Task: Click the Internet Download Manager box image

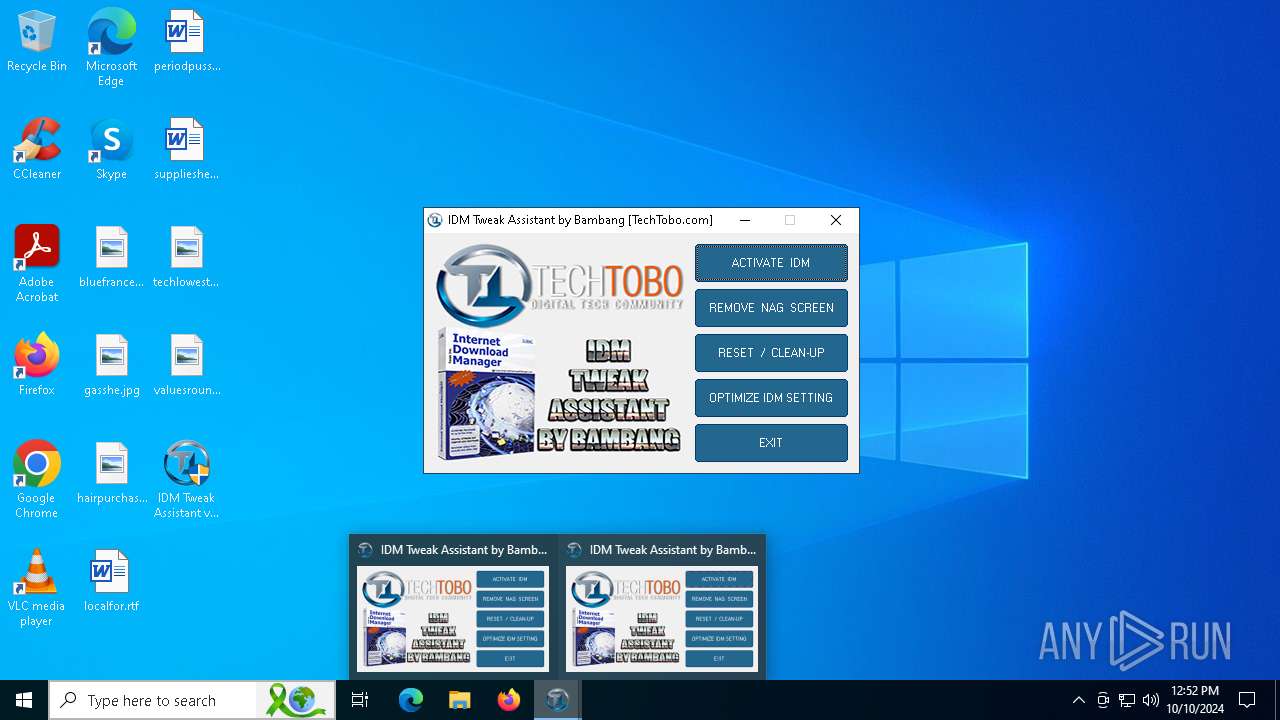Action: [486, 393]
